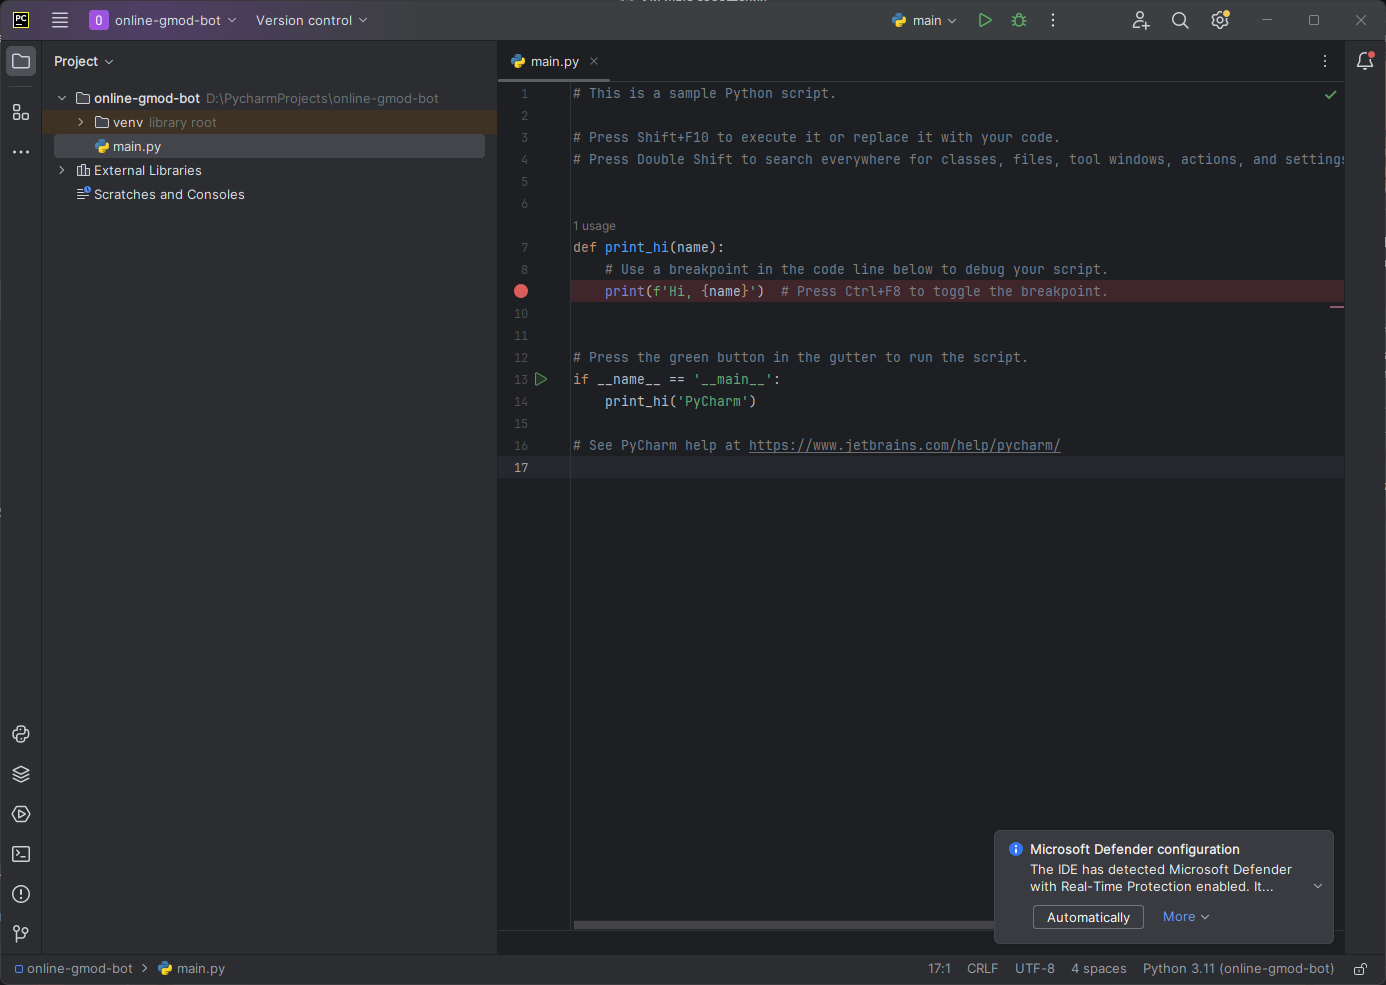Open the JetBrains PyCharm help link

[x=904, y=445]
